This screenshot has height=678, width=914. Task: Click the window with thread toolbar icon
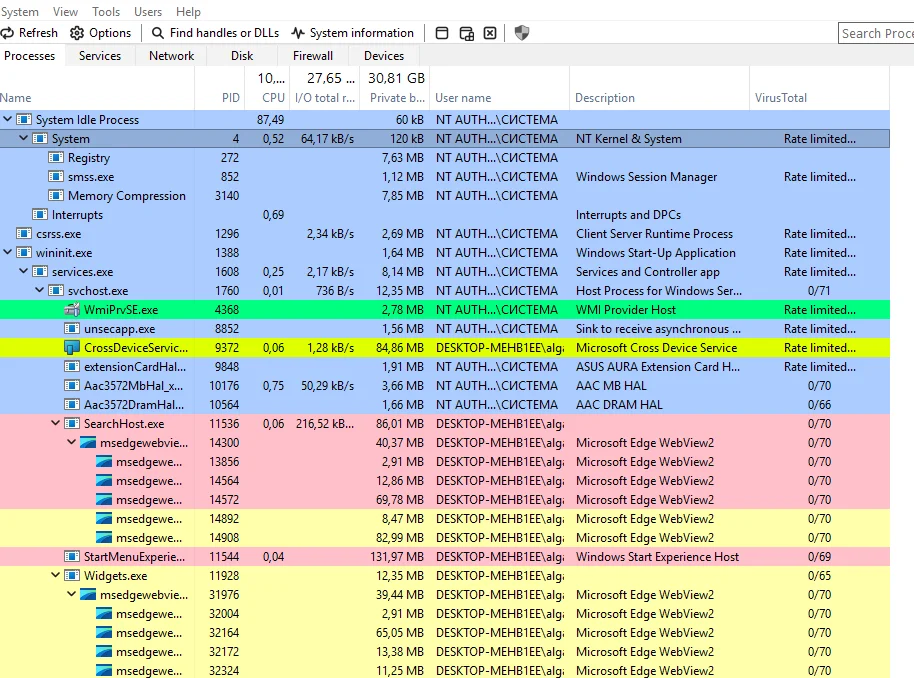point(466,33)
